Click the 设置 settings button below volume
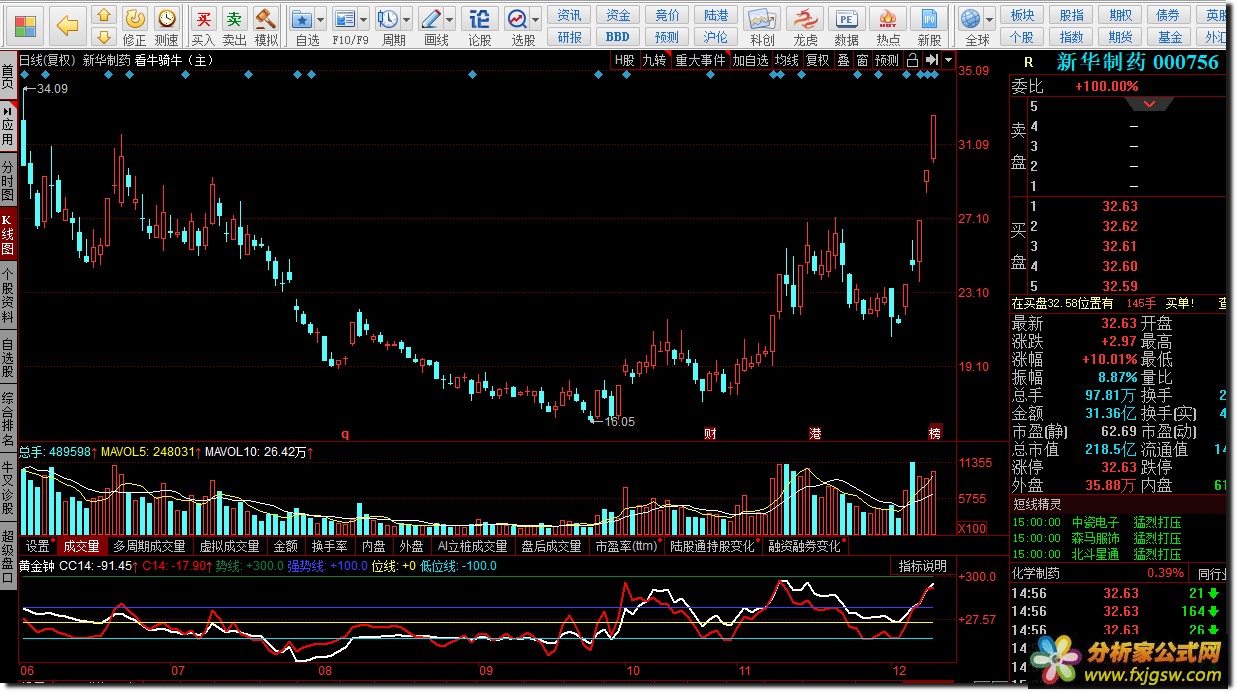This screenshot has height=692, width=1238. click(38, 546)
